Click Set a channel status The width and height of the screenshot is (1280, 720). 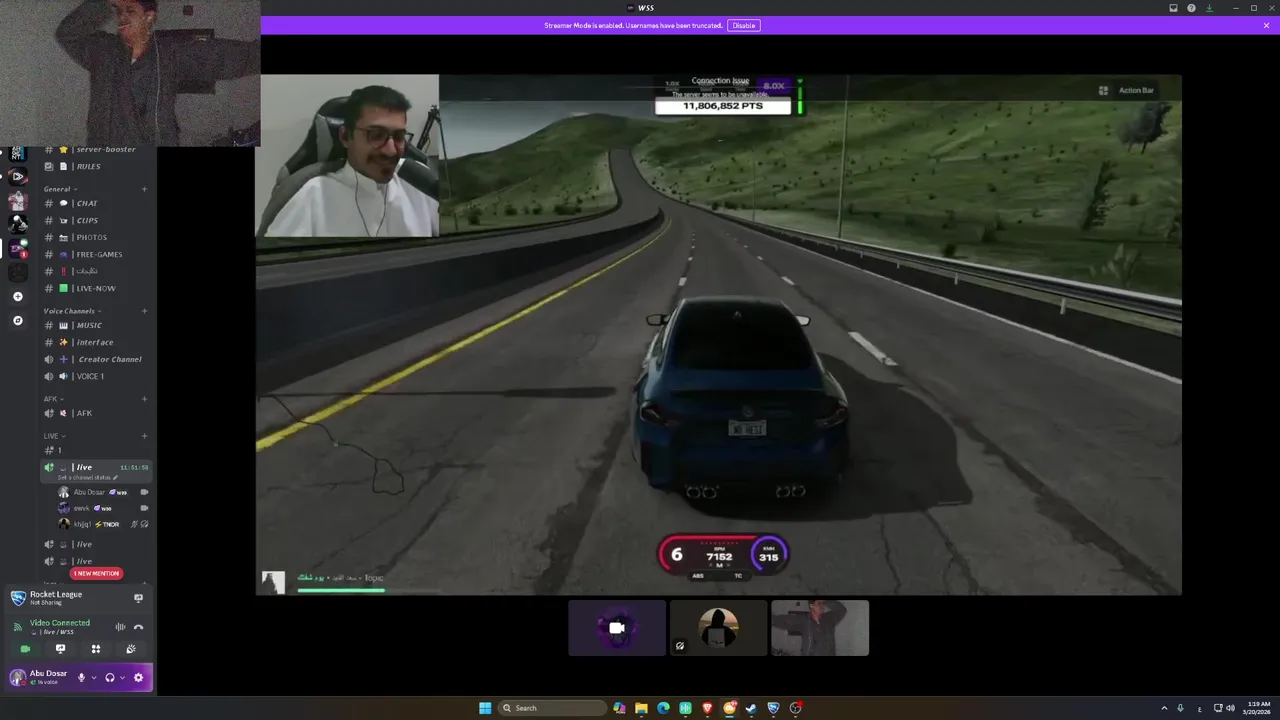coord(87,478)
